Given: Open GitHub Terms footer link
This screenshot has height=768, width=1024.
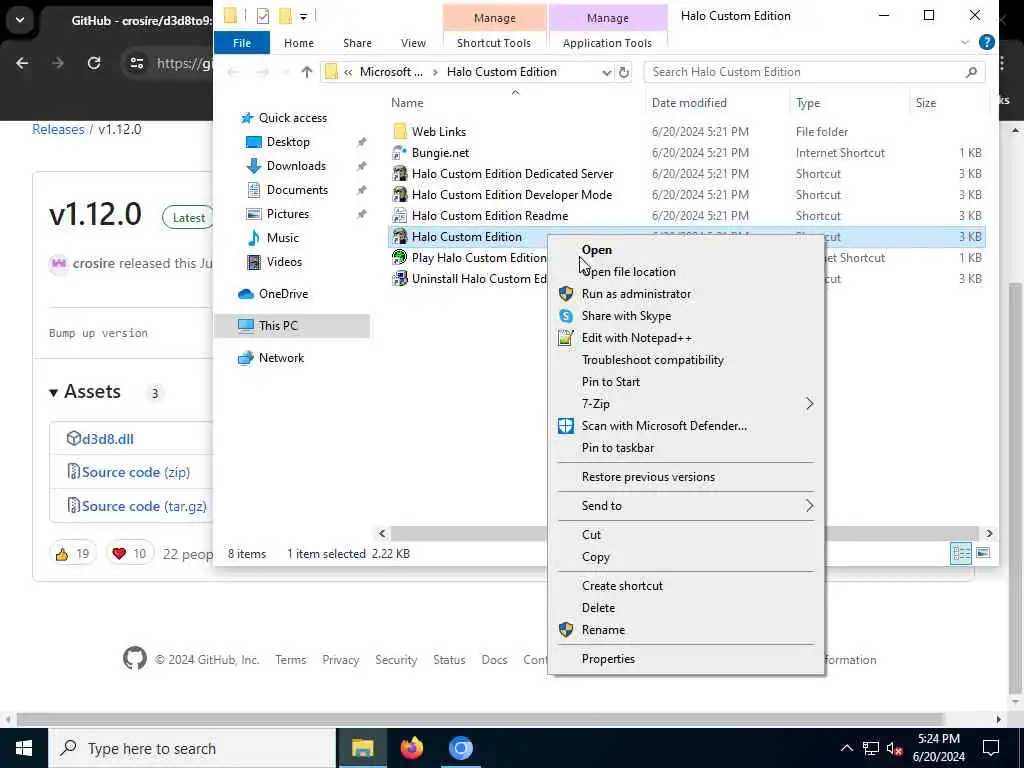Looking at the screenshot, I should click(291, 660).
